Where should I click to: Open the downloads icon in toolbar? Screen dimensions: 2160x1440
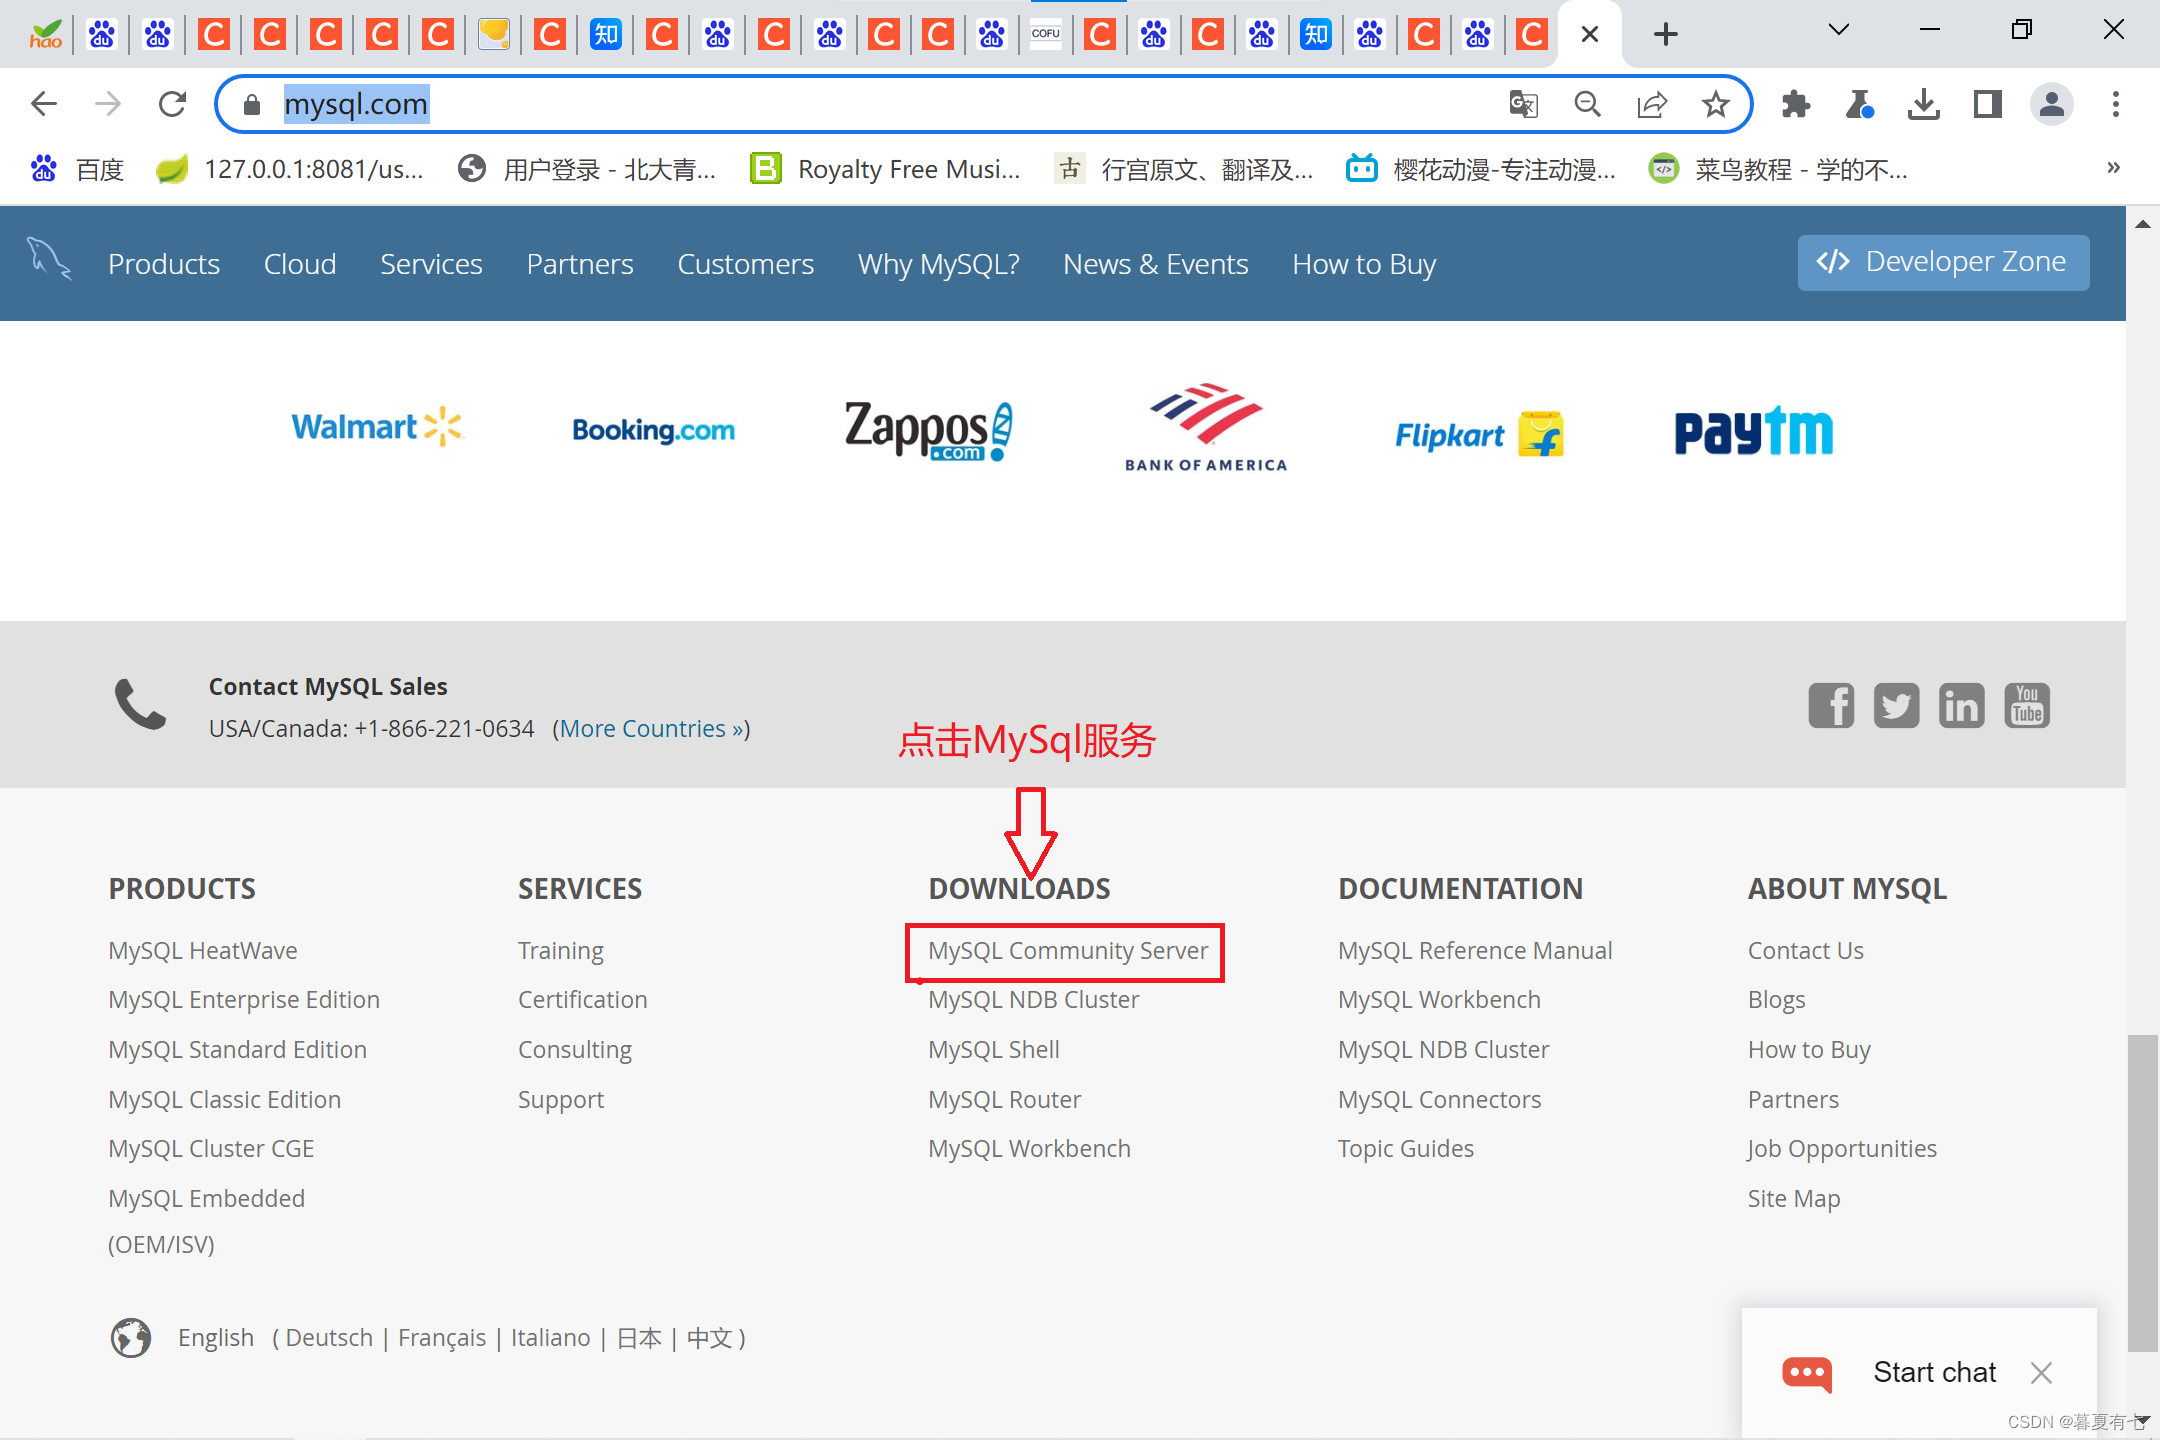(1923, 104)
